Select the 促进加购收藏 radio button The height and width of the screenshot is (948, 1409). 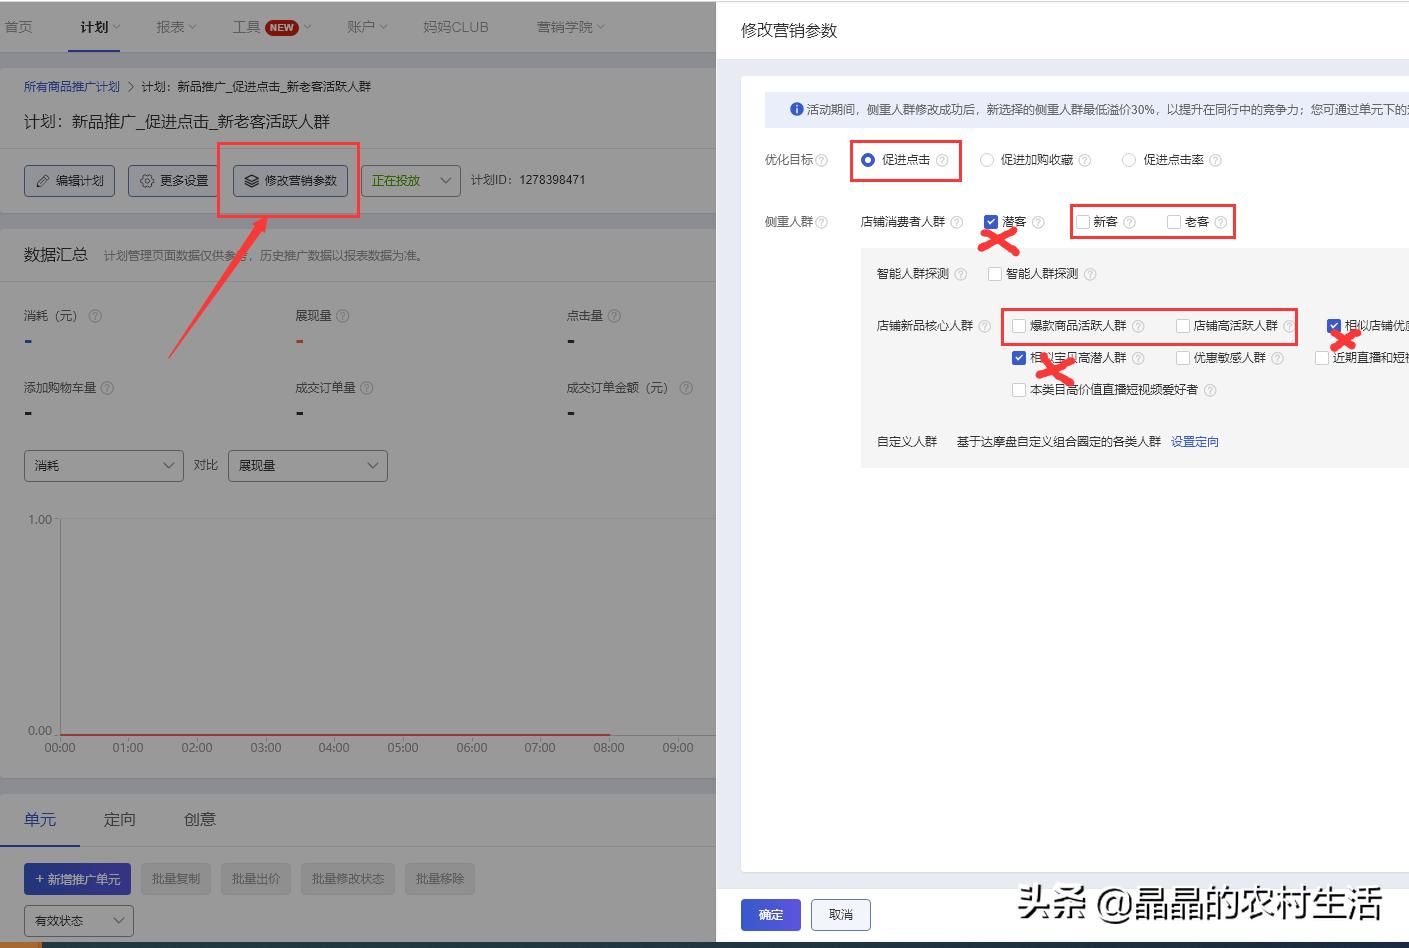pos(987,159)
